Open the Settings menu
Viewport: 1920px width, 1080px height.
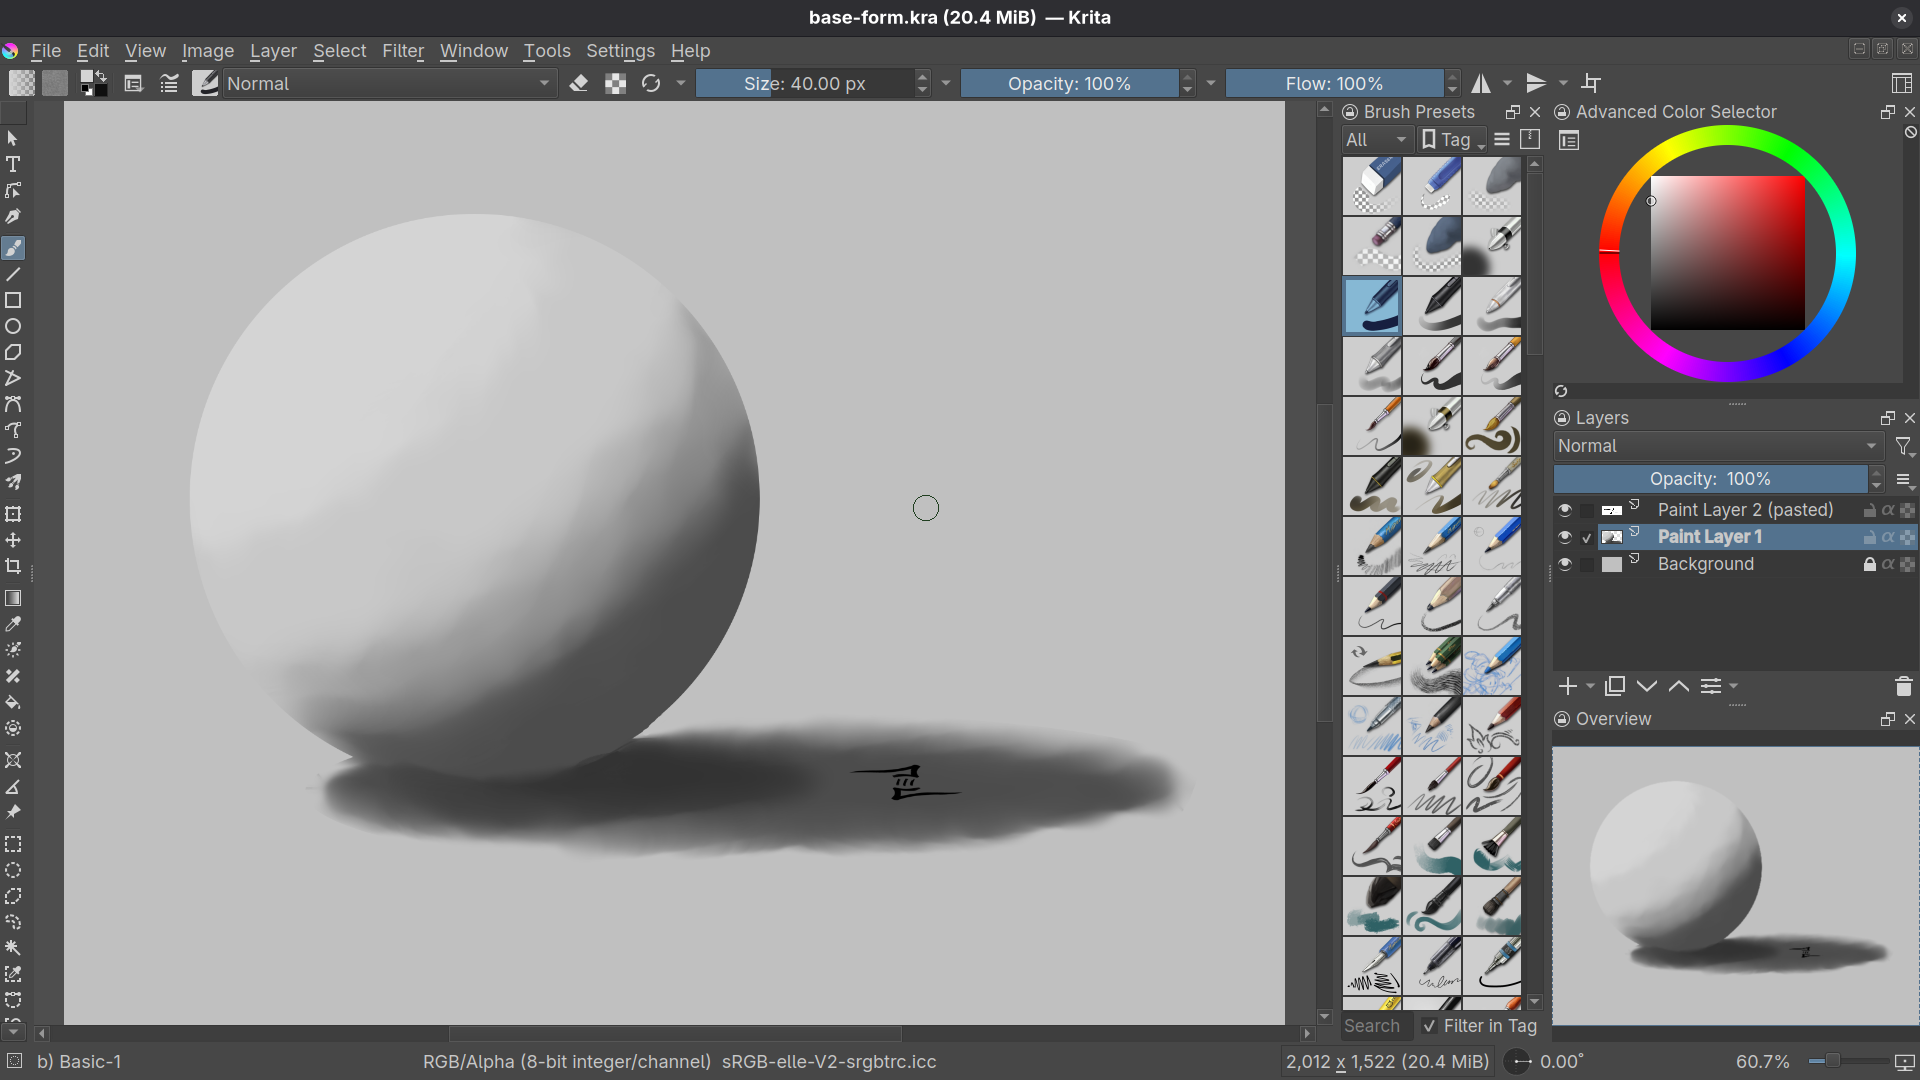coord(620,51)
